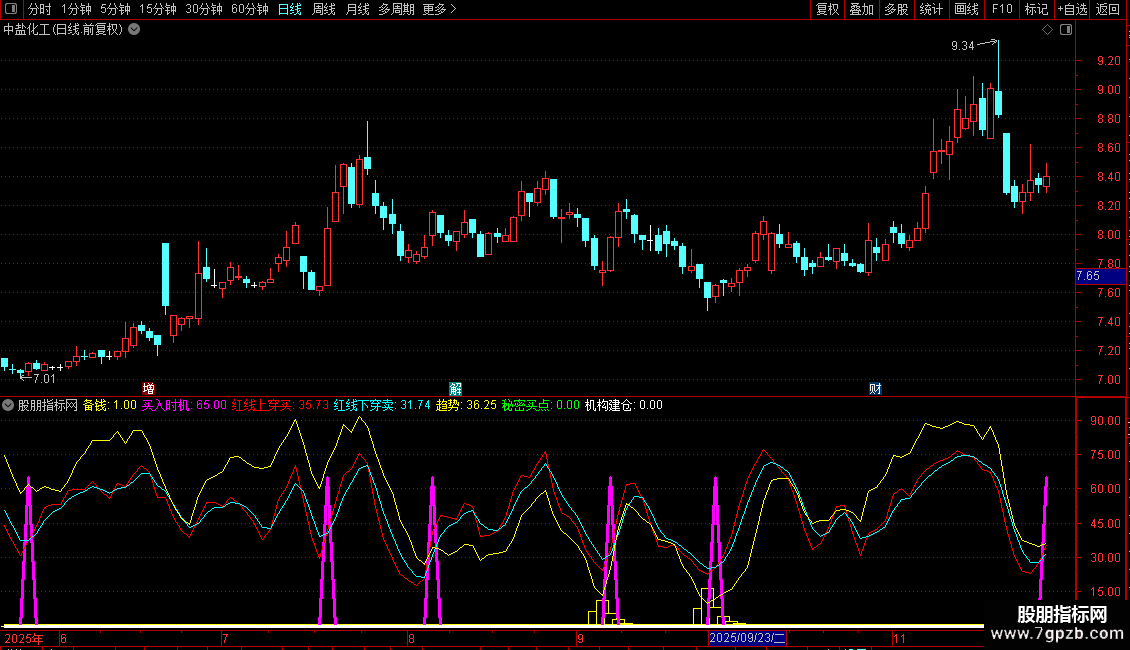The image size is (1130, 650).
Task: Click the 财 event marker on chart
Action: (875, 388)
